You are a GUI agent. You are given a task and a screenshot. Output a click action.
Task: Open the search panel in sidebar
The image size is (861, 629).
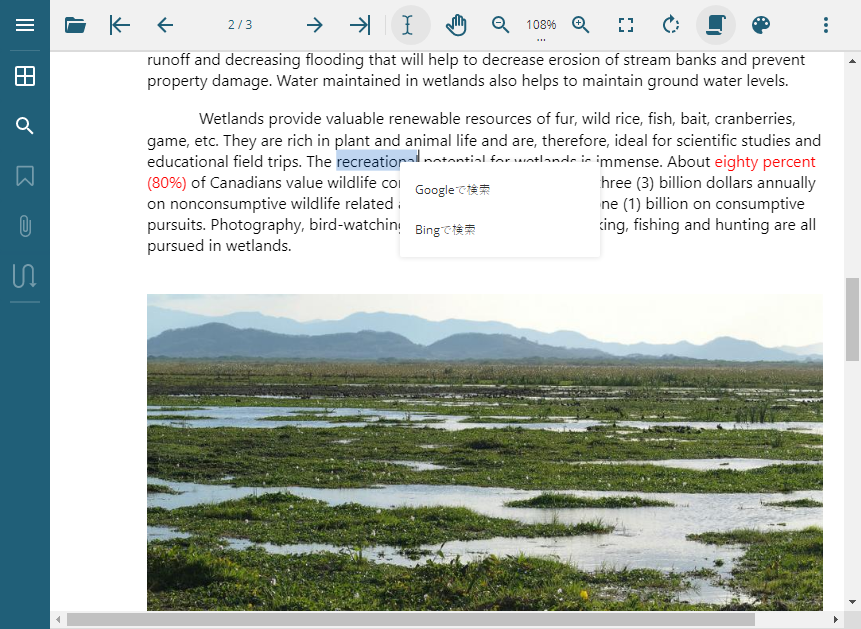pyautogui.click(x=25, y=126)
